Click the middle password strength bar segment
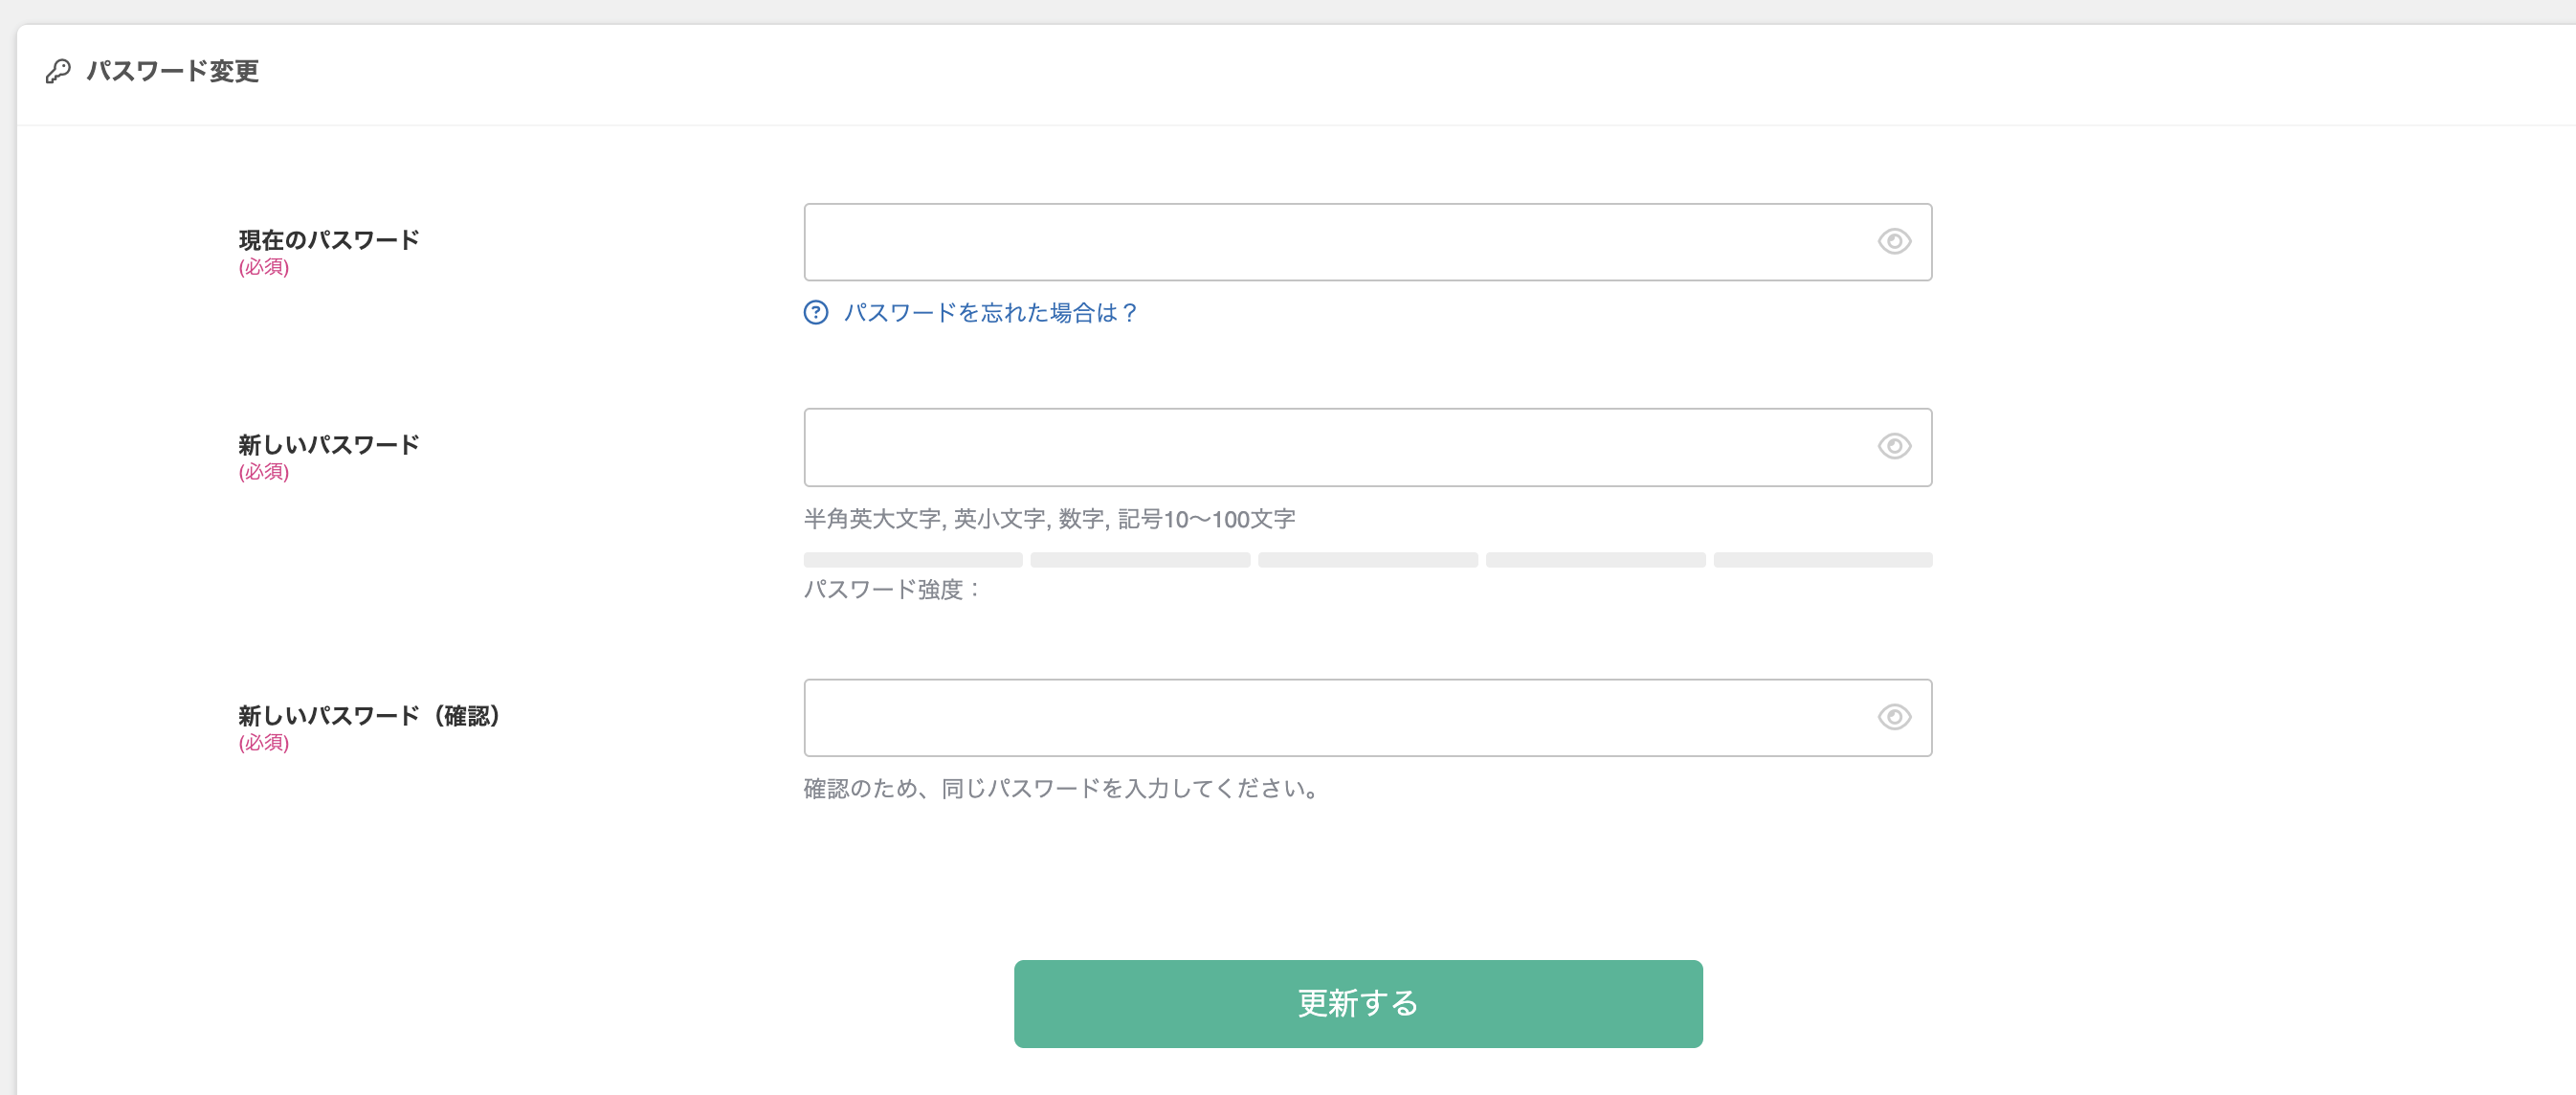The height and width of the screenshot is (1095, 2576). point(1367,560)
